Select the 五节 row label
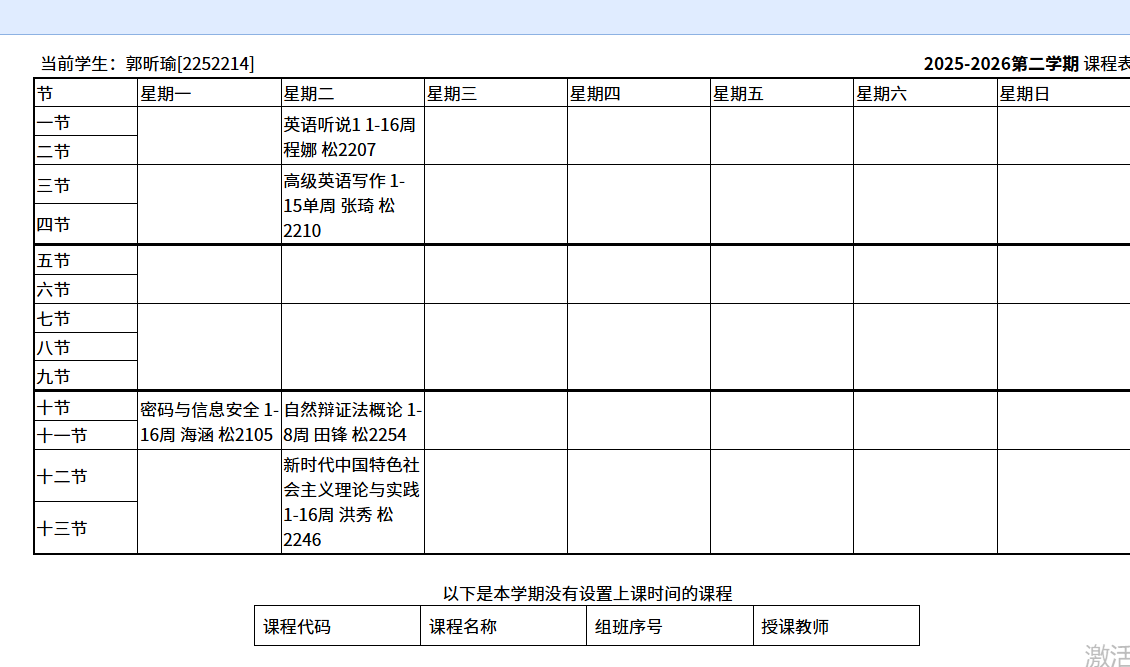Screen dimensions: 1130x667 click(54, 261)
